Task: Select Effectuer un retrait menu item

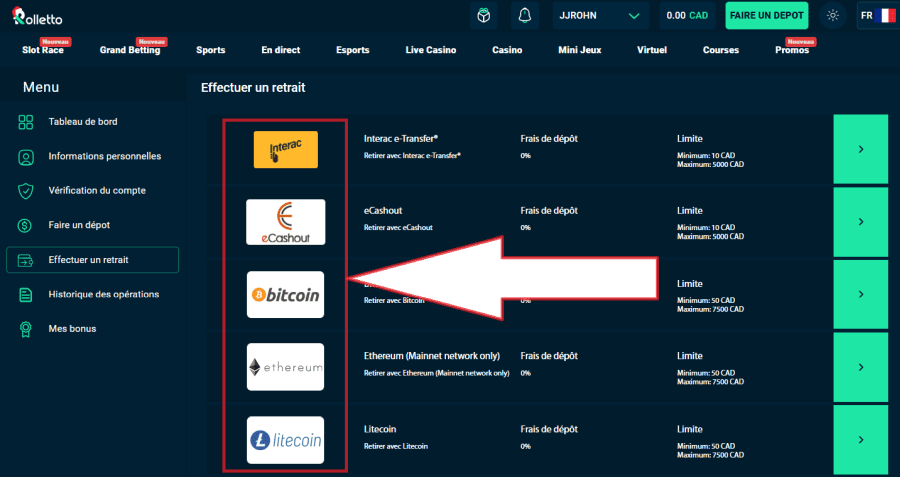Action: (x=92, y=260)
